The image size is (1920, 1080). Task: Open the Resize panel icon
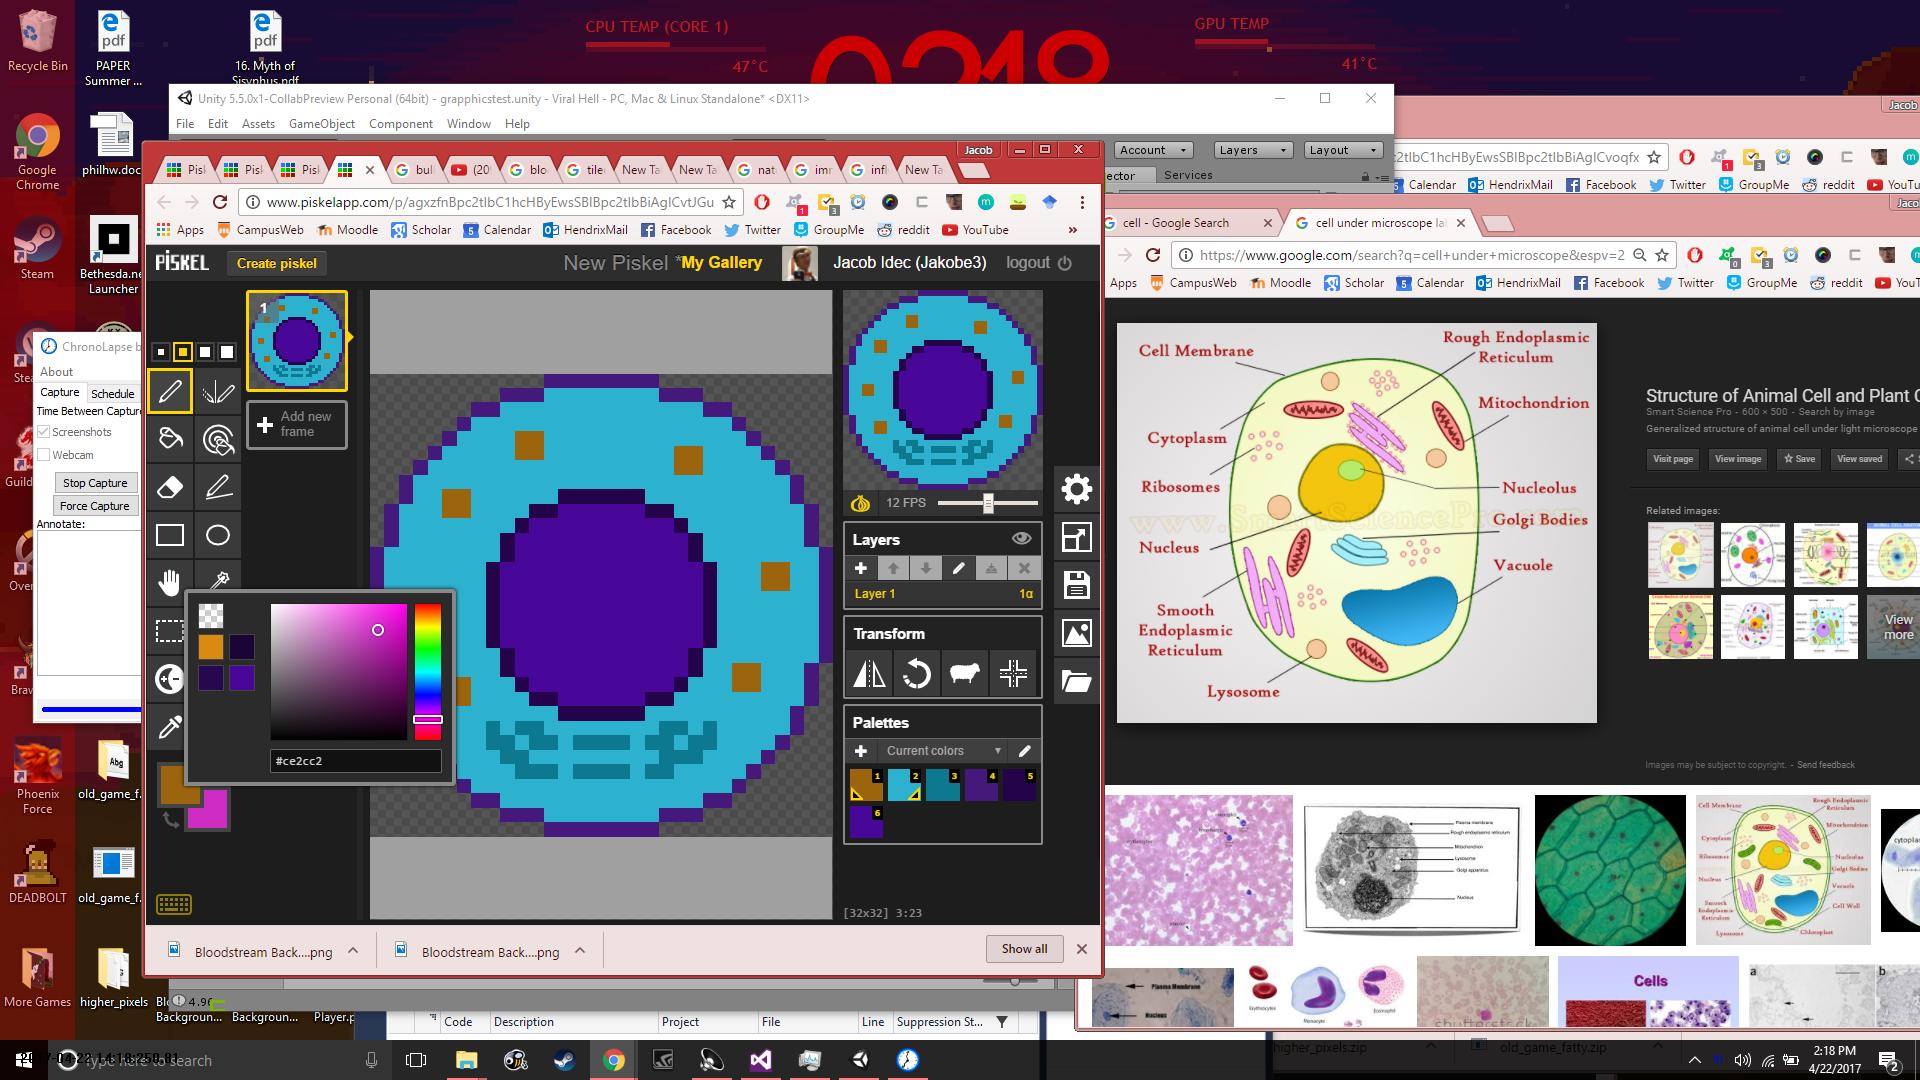(1076, 537)
